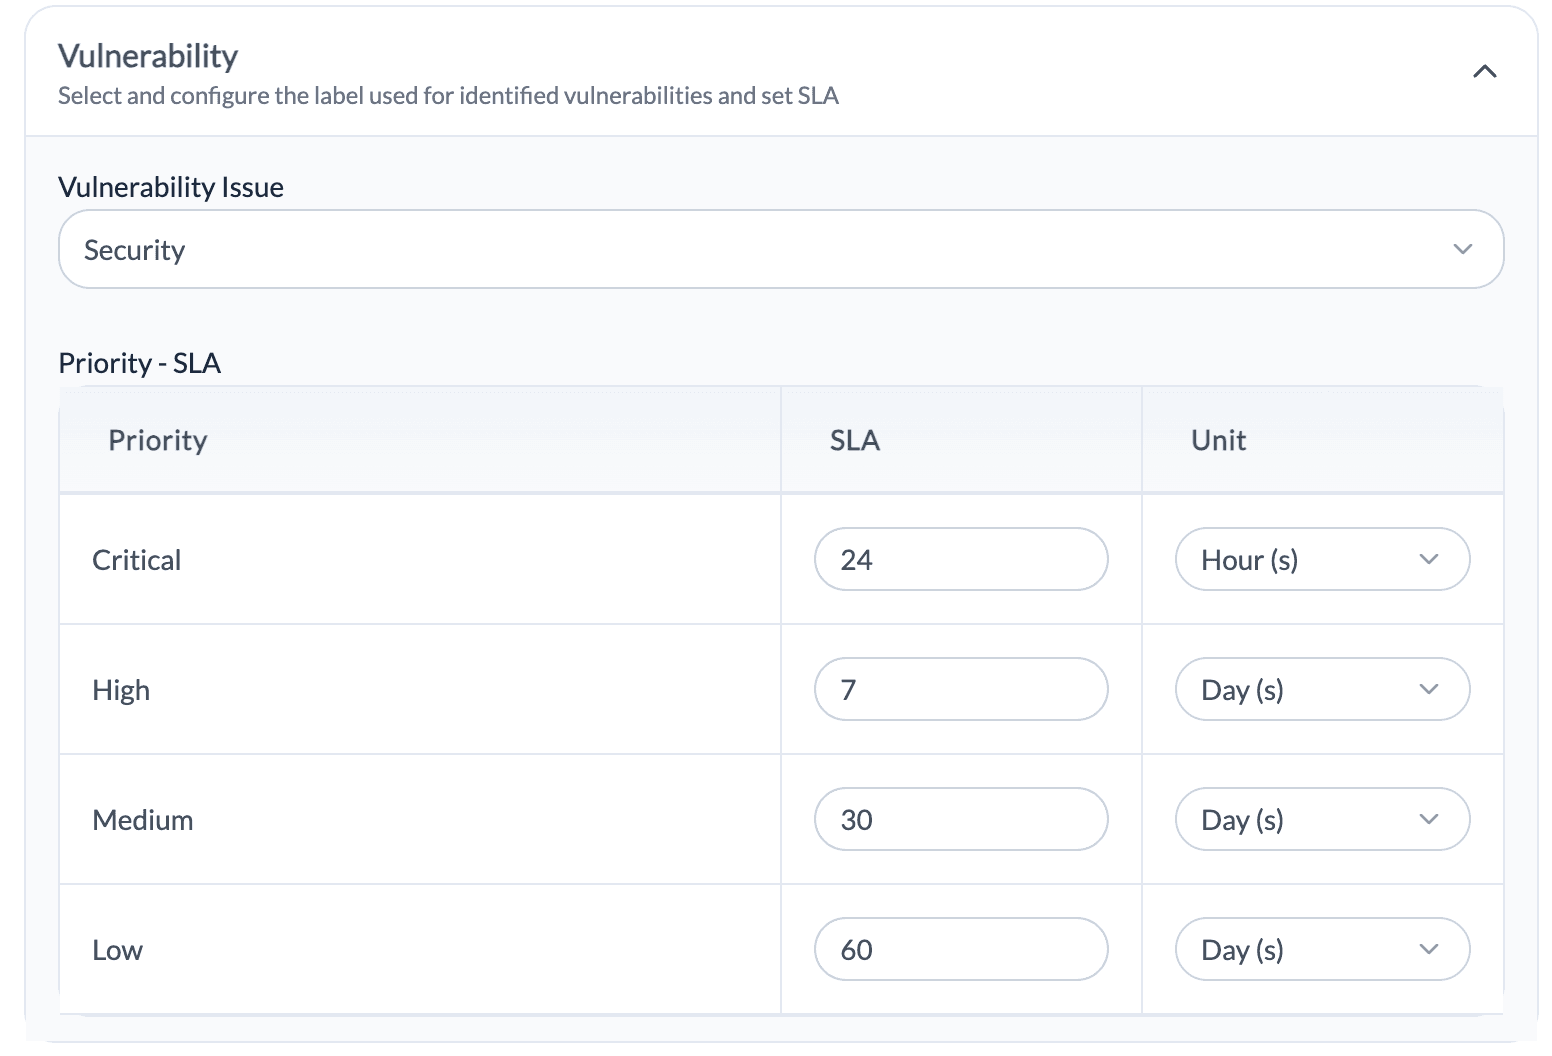1552x1056 pixels.
Task: Click the Priority column header
Action: pos(158,440)
